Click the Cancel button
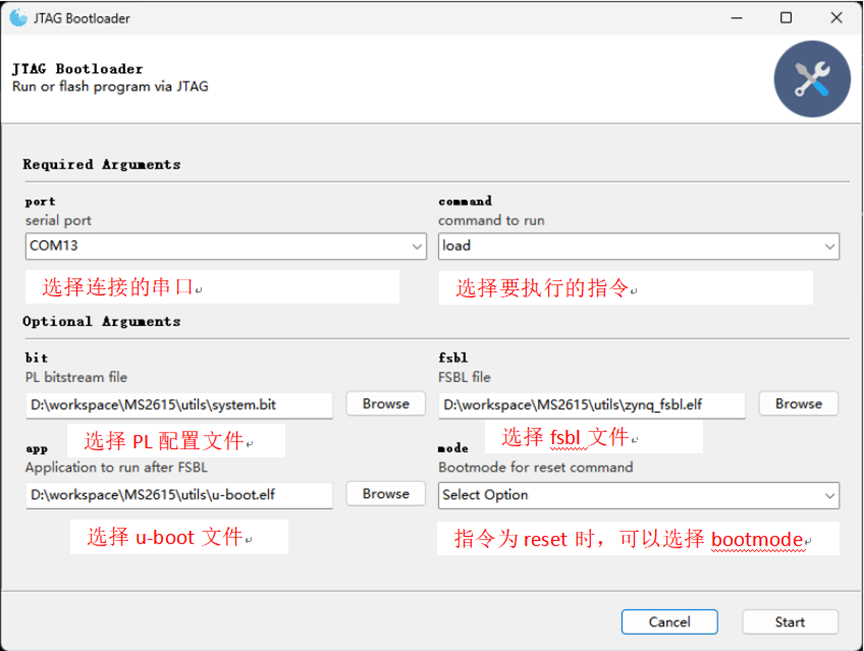The height and width of the screenshot is (651, 864). click(x=669, y=621)
